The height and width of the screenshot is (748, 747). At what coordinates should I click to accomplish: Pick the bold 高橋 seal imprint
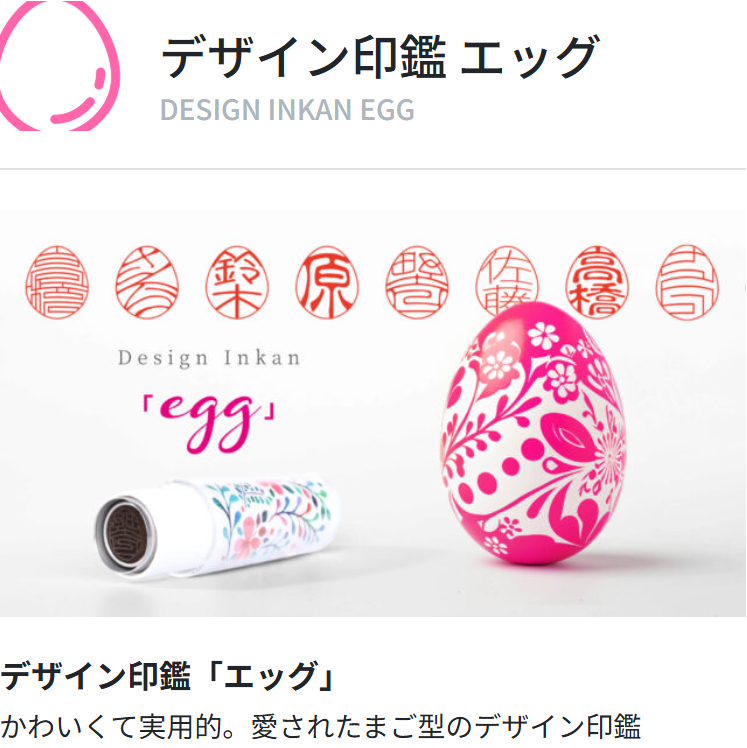coord(597,282)
